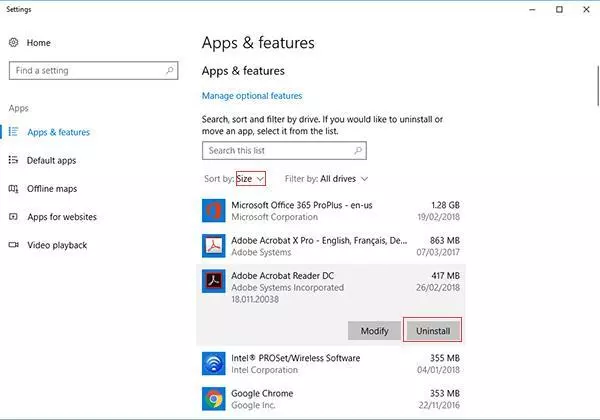Click the Modify button
Image resolution: width=600 pixels, height=420 pixels.
point(374,330)
